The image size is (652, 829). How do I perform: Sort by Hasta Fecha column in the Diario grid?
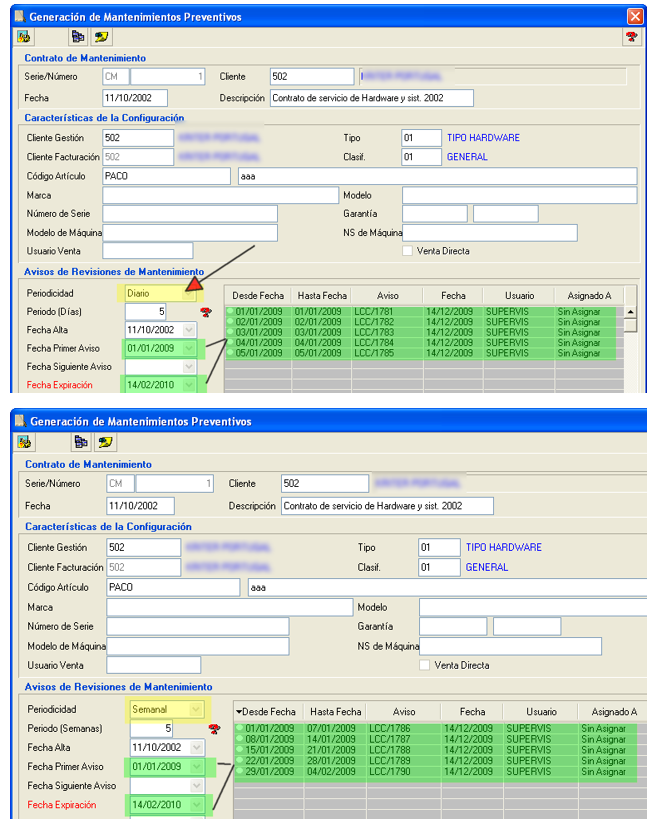[322, 296]
